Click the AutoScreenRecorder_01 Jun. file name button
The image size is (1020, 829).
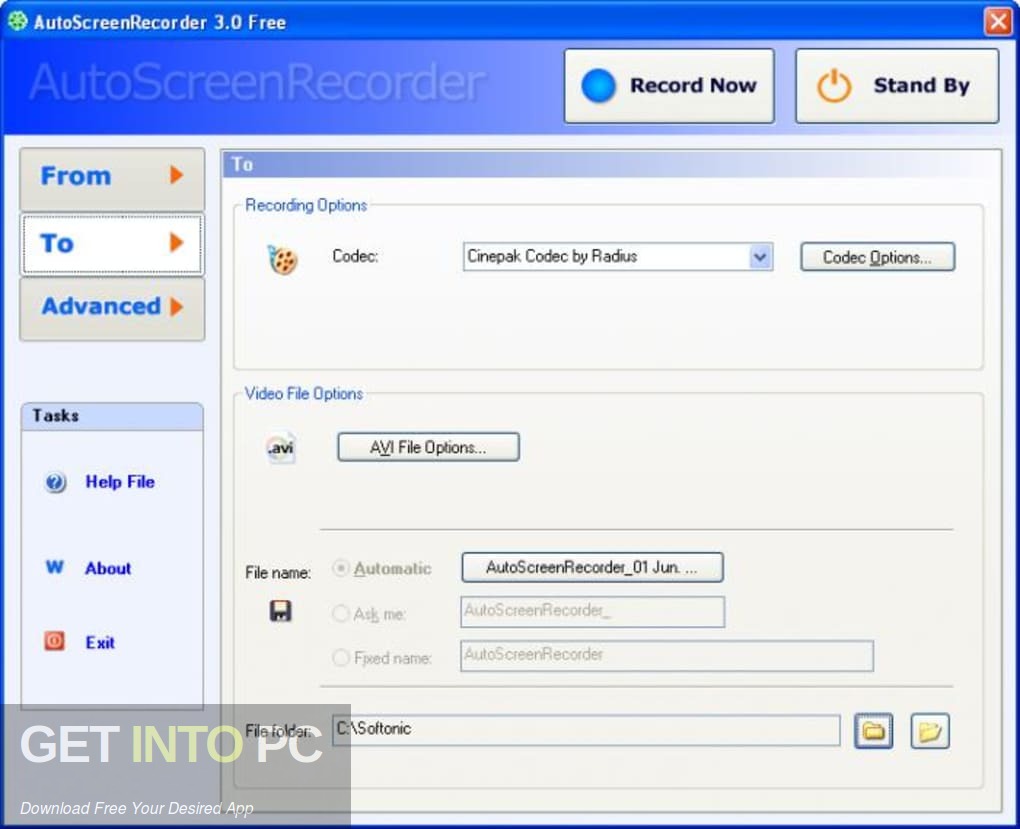[592, 567]
